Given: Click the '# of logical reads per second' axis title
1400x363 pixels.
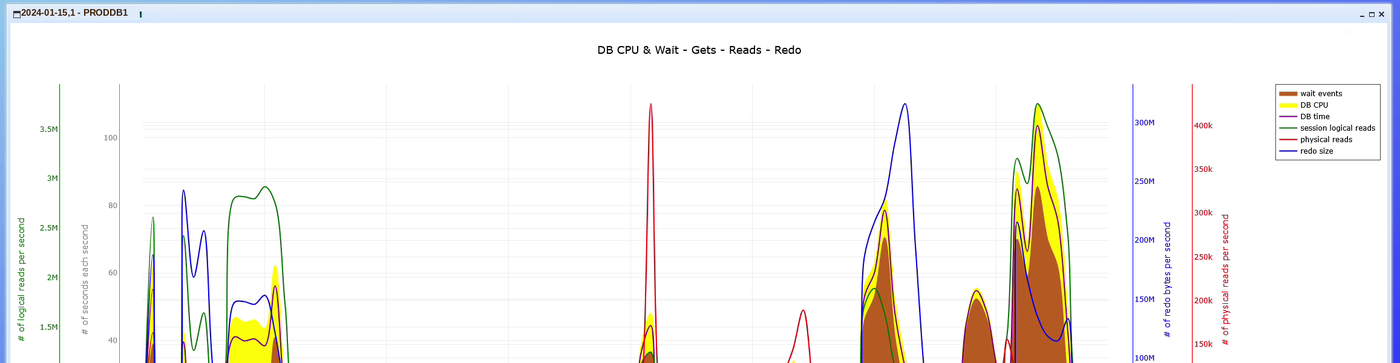Looking at the screenshot, I should pos(22,280).
